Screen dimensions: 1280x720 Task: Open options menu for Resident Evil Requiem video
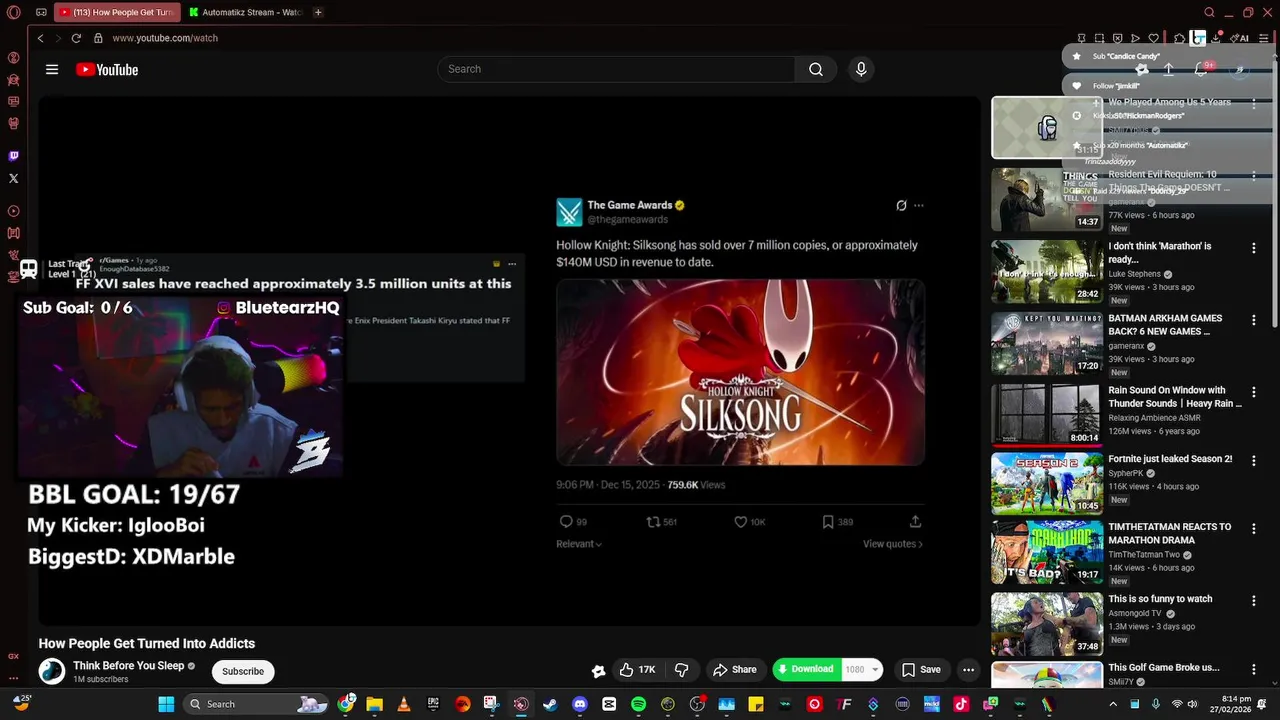pyautogui.click(x=1254, y=176)
